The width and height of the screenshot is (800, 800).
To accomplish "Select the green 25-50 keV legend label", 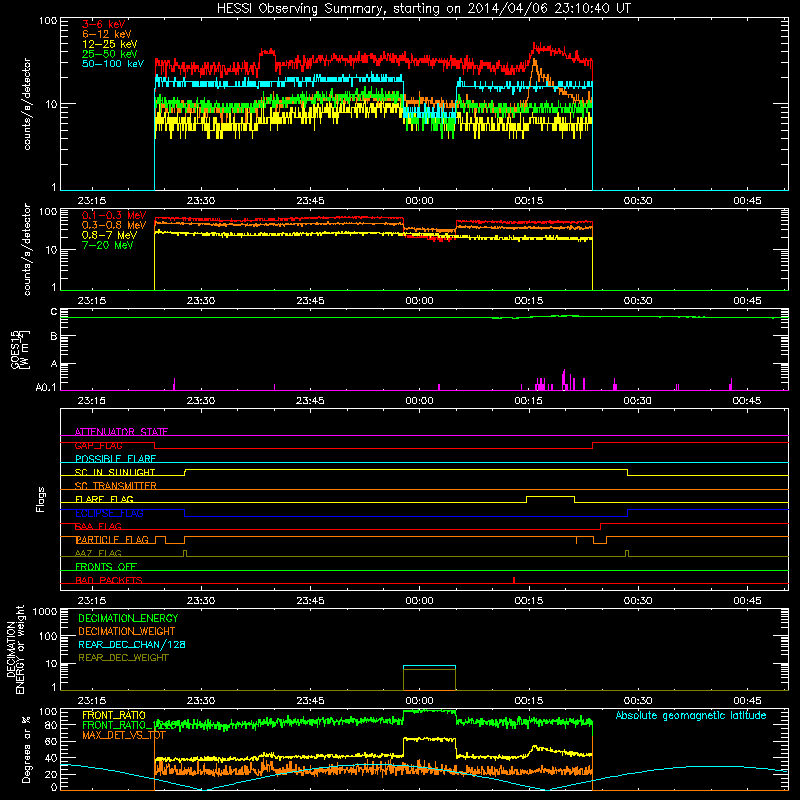I will pos(110,54).
